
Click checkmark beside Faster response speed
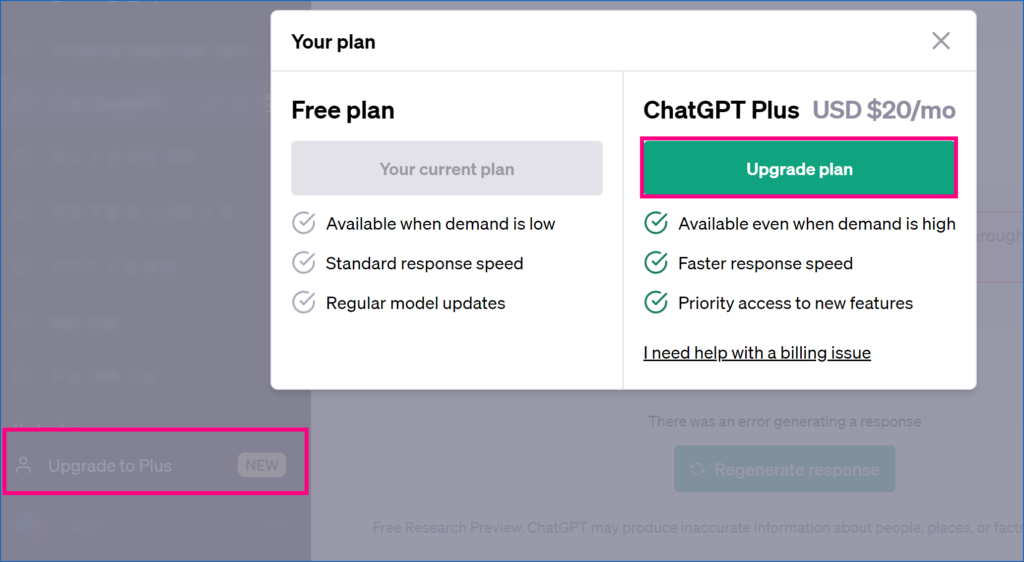pos(656,263)
